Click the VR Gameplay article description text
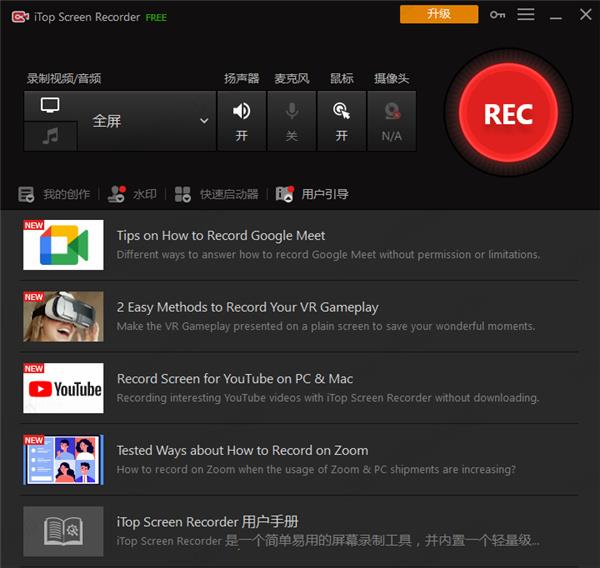 click(x=326, y=326)
